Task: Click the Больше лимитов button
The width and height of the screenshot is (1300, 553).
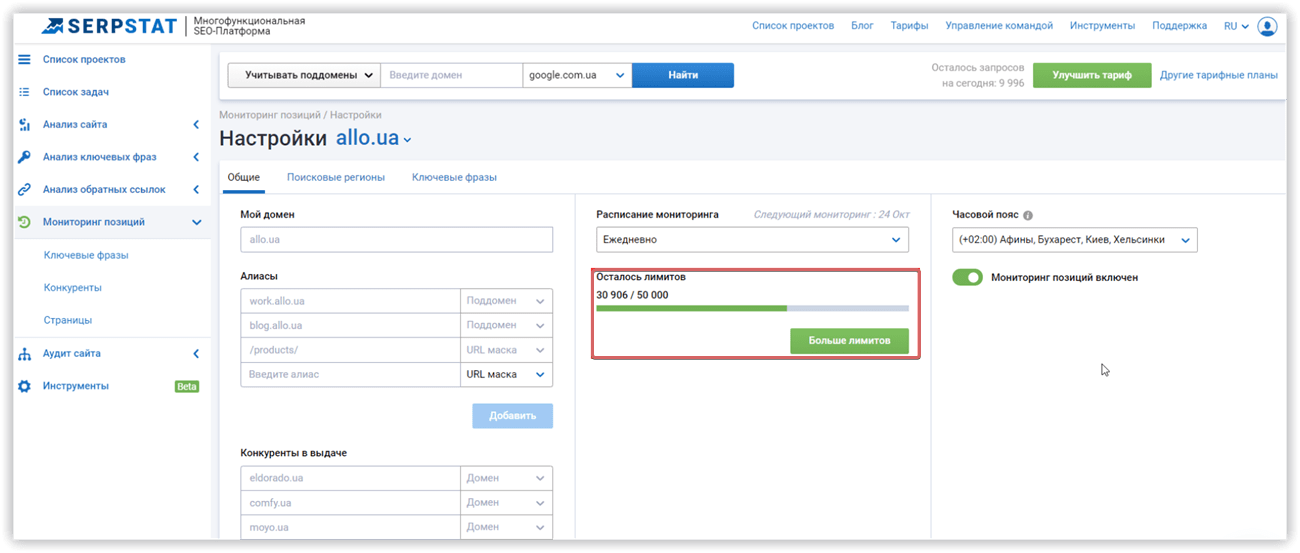Action: pyautogui.click(x=849, y=341)
